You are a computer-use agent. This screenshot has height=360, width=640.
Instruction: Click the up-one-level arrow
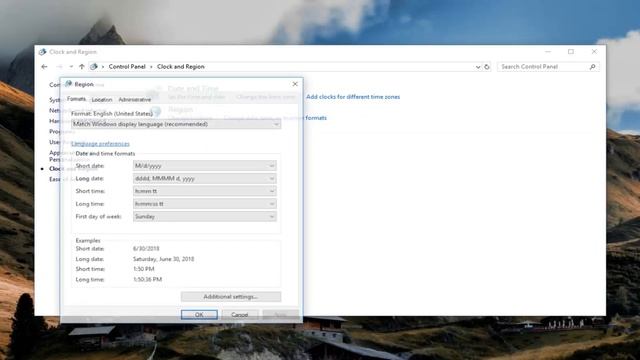pyautogui.click(x=82, y=67)
